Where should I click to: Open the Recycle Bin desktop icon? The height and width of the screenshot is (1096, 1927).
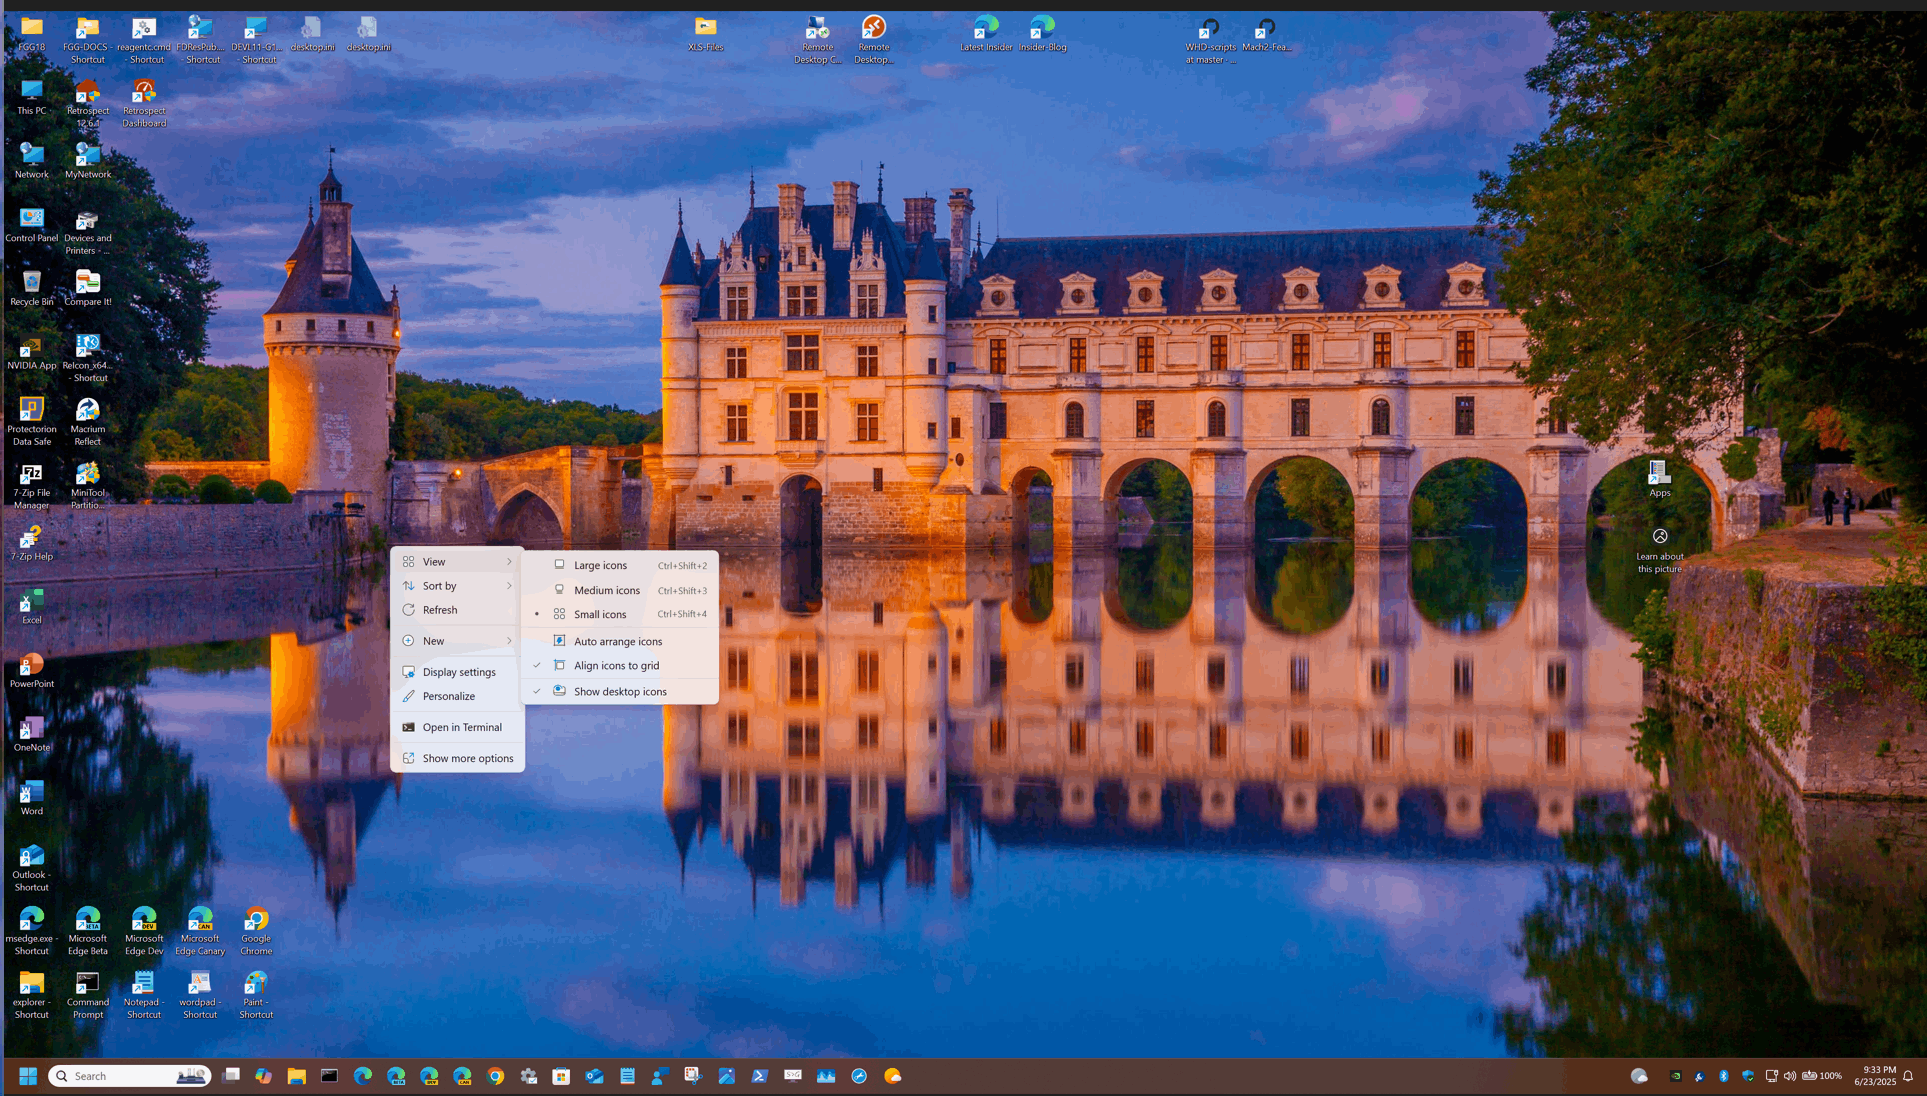(x=32, y=288)
